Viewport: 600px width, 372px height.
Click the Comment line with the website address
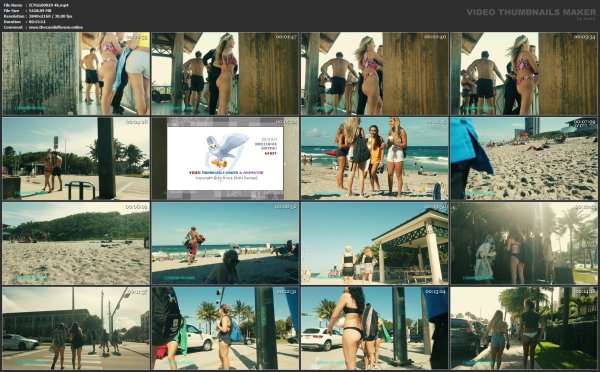[43, 28]
